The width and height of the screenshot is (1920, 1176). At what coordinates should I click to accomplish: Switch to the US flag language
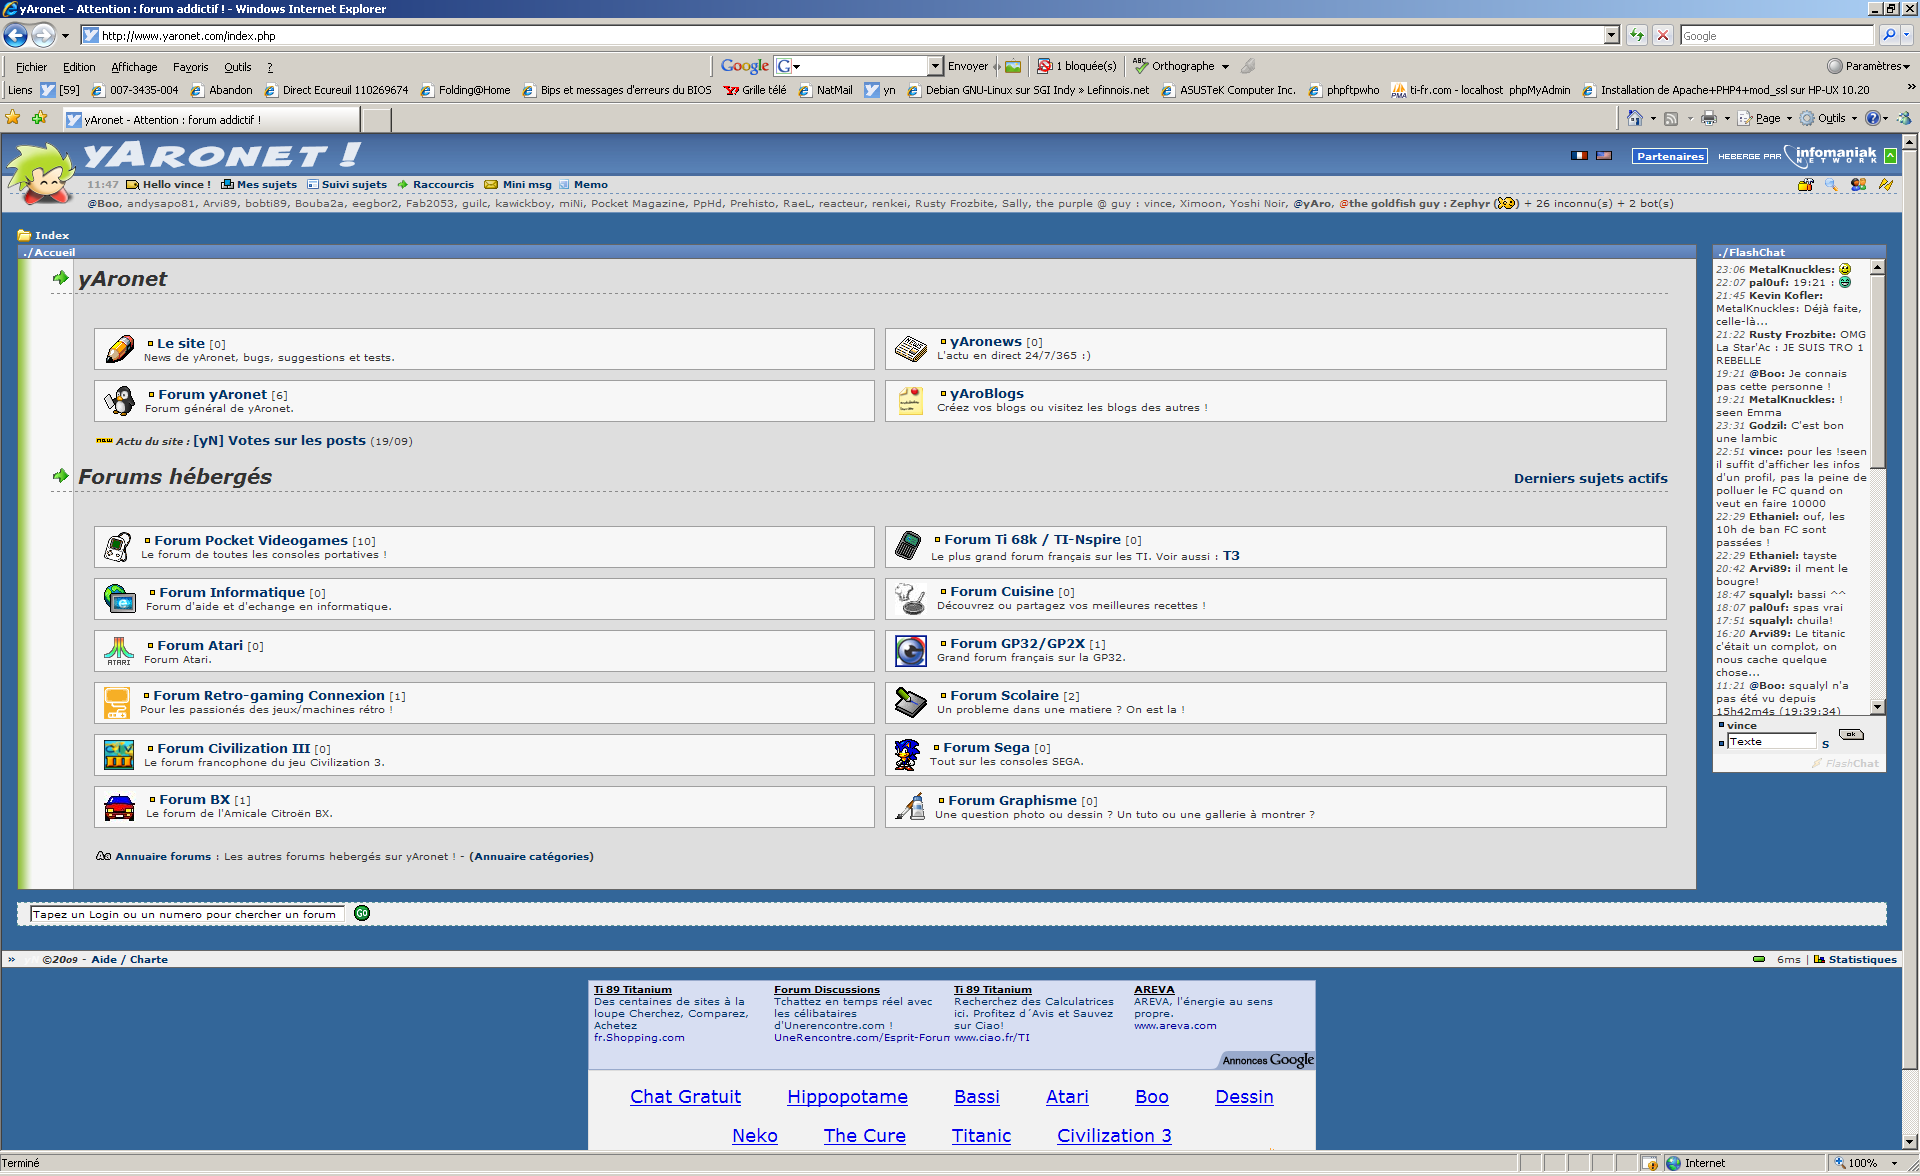(1604, 156)
